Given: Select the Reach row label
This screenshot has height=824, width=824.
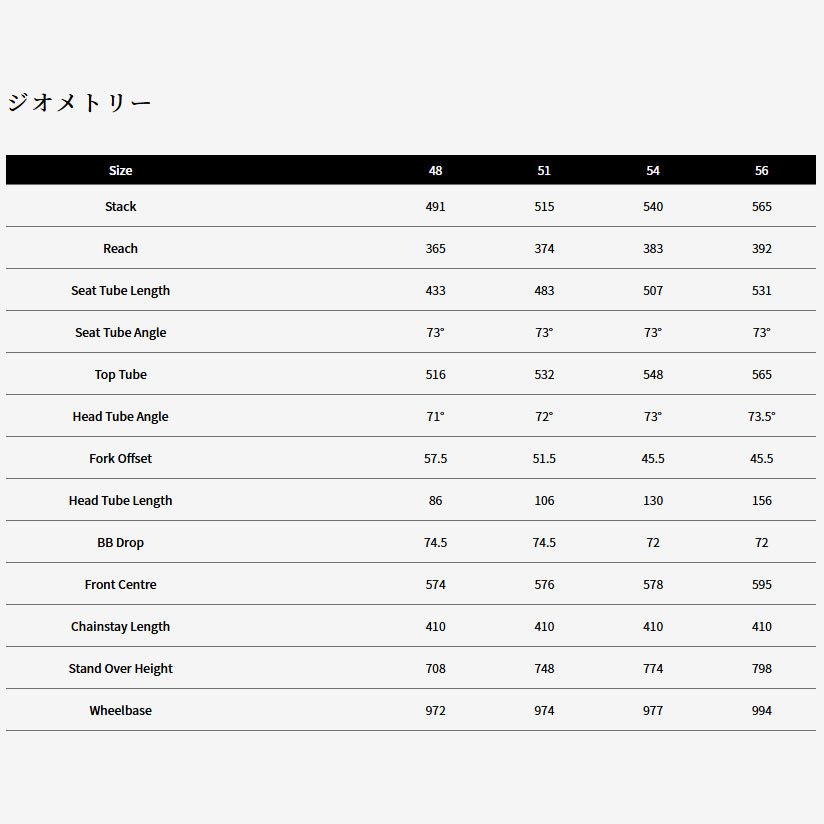Looking at the screenshot, I should point(120,249).
